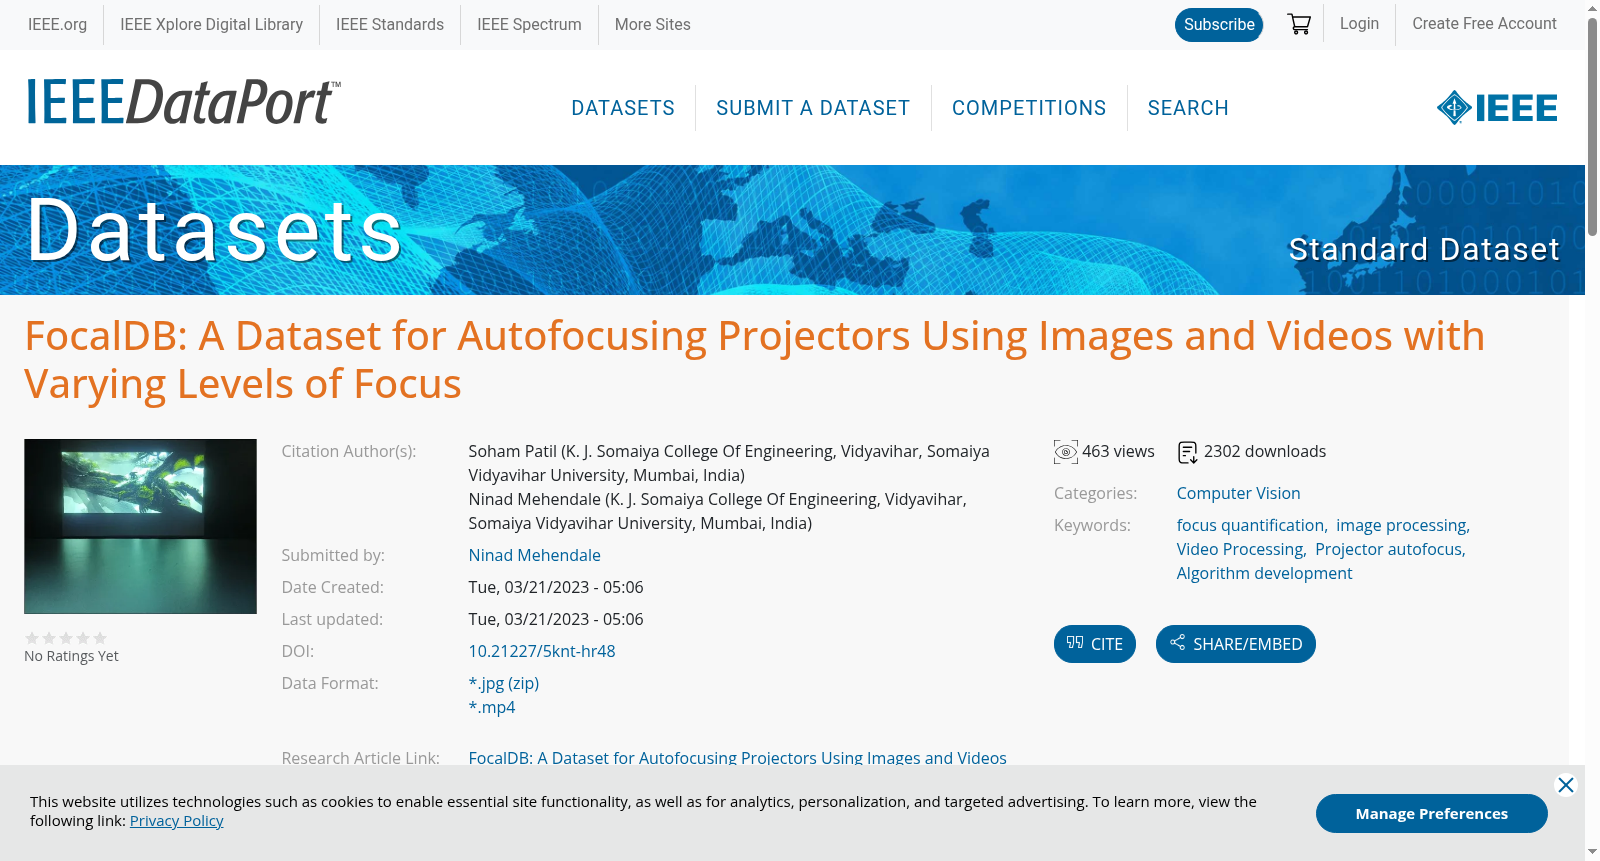The width and height of the screenshot is (1600, 861).
Task: Click the '2302 downloads' text
Action: (x=1265, y=451)
